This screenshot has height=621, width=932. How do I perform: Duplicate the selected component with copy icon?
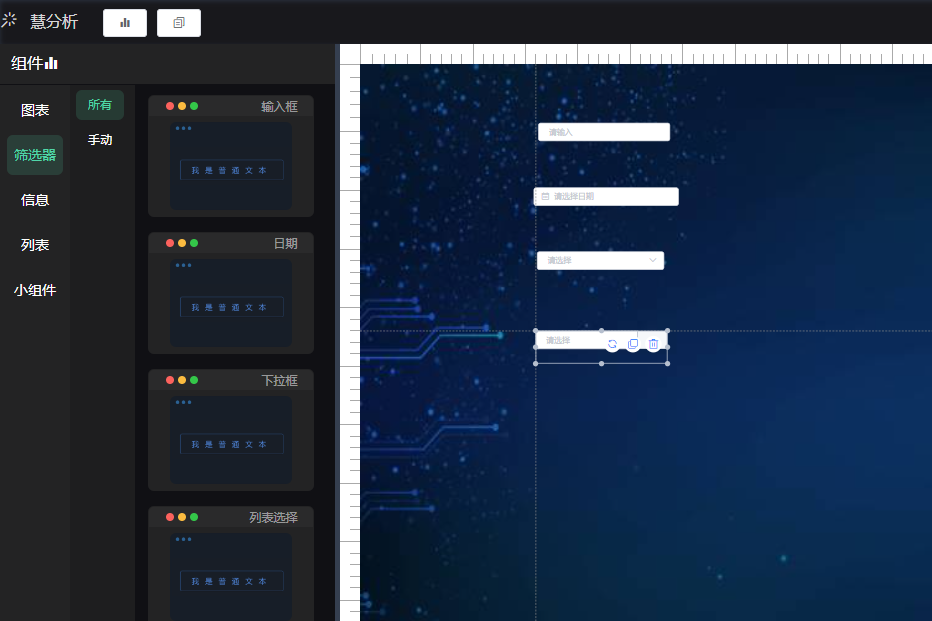click(633, 344)
